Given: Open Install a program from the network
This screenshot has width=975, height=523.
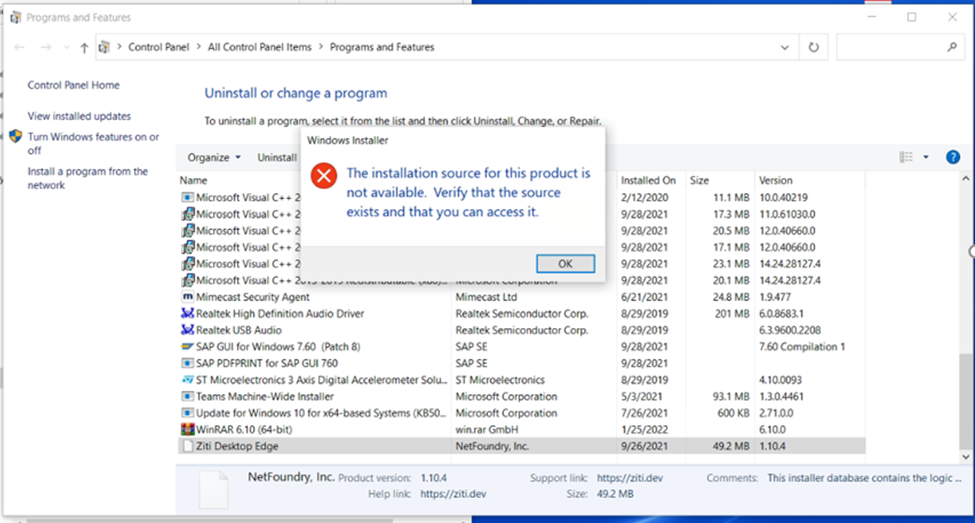Looking at the screenshot, I should point(88,178).
